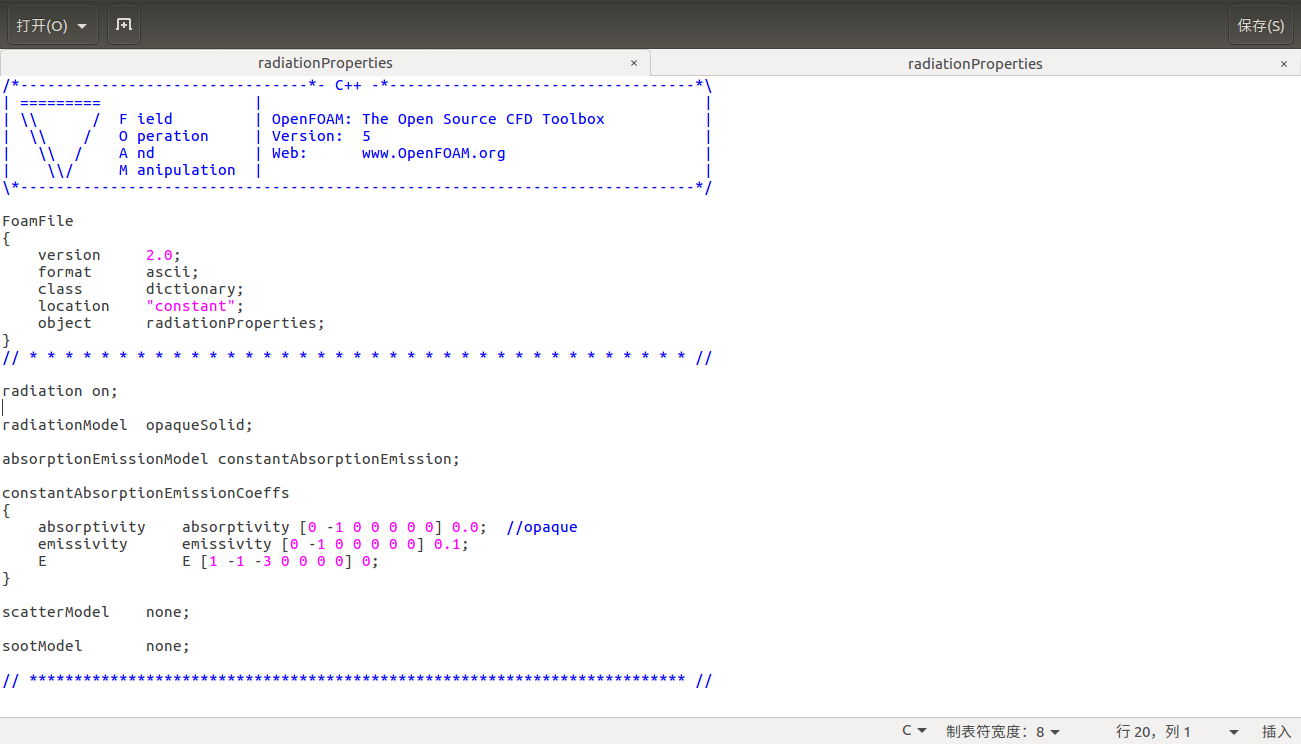Click the //opaque comment text

[542, 527]
